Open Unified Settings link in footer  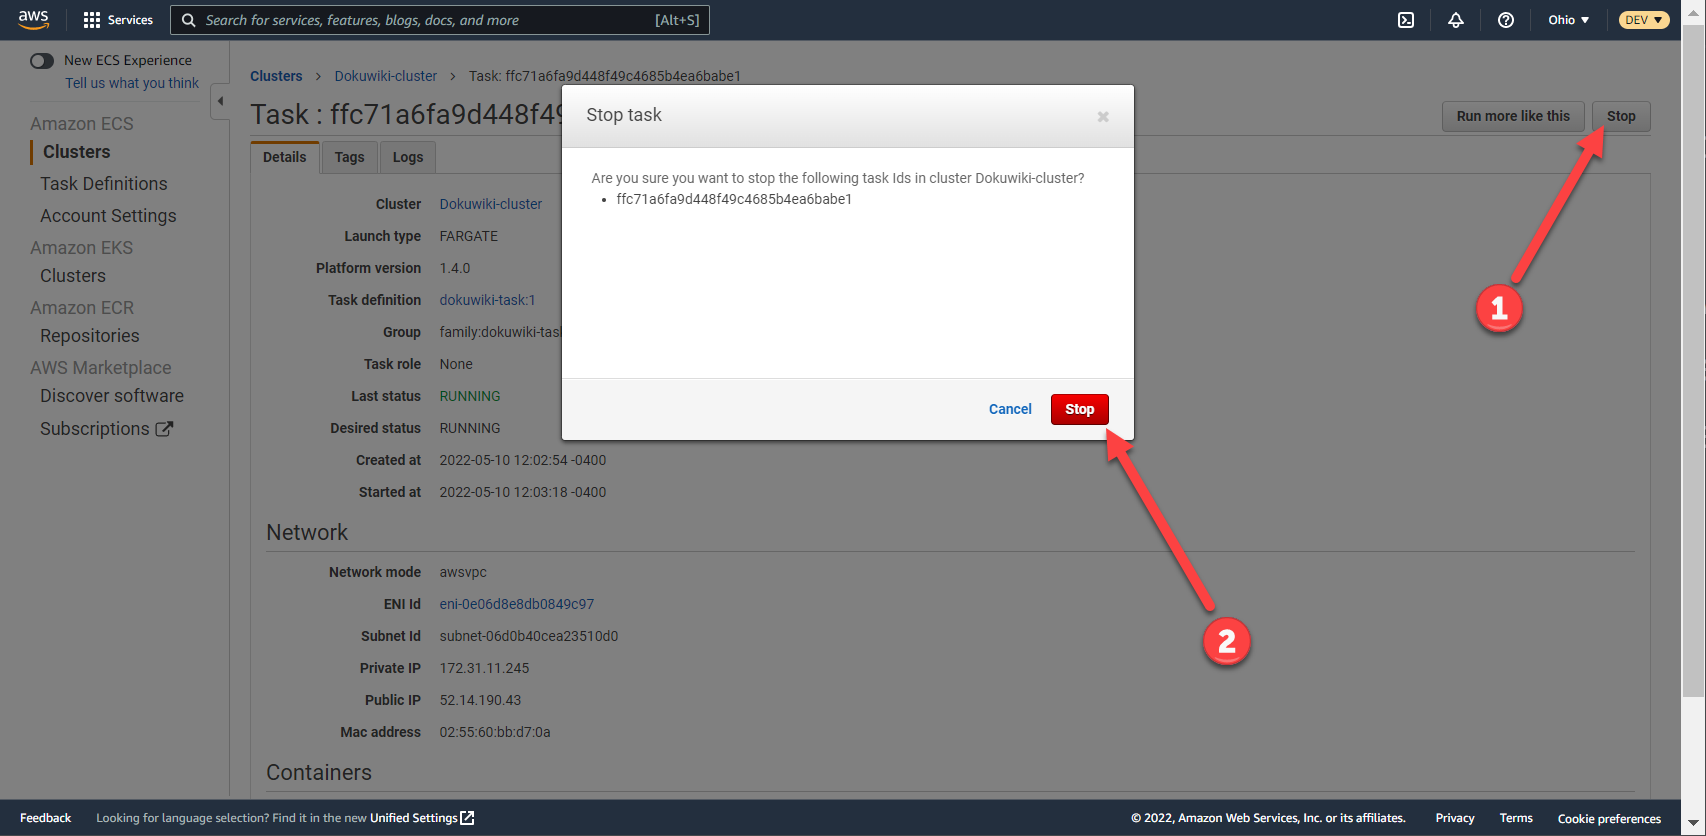pyautogui.click(x=414, y=818)
